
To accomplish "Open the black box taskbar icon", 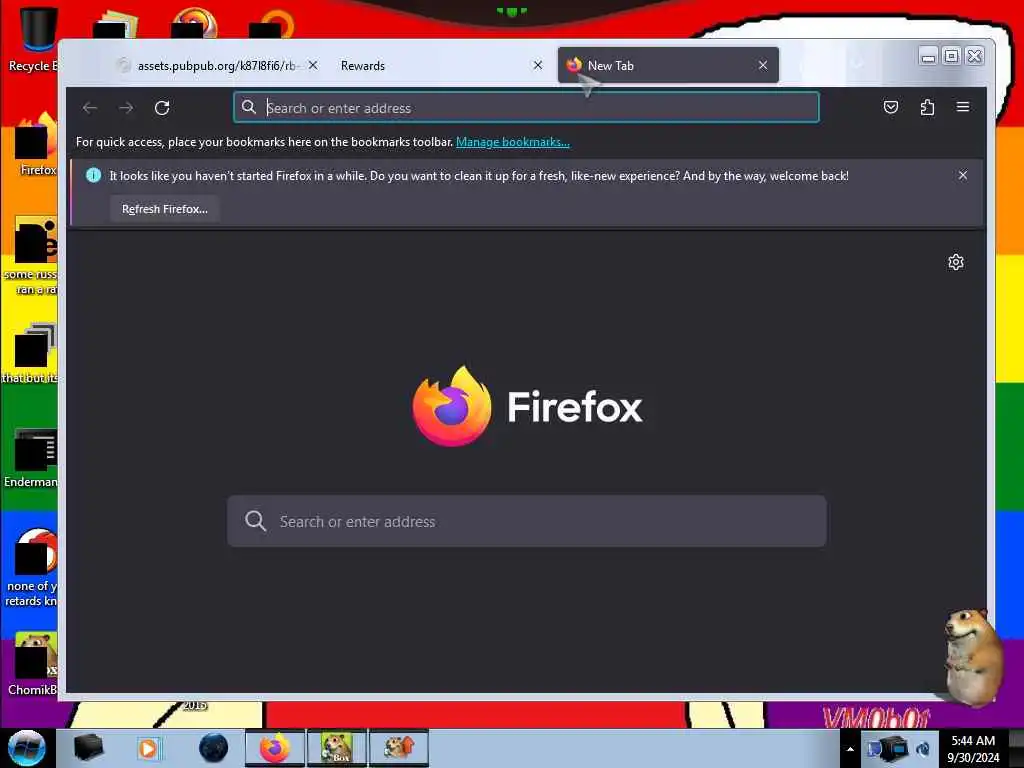I will (88, 748).
